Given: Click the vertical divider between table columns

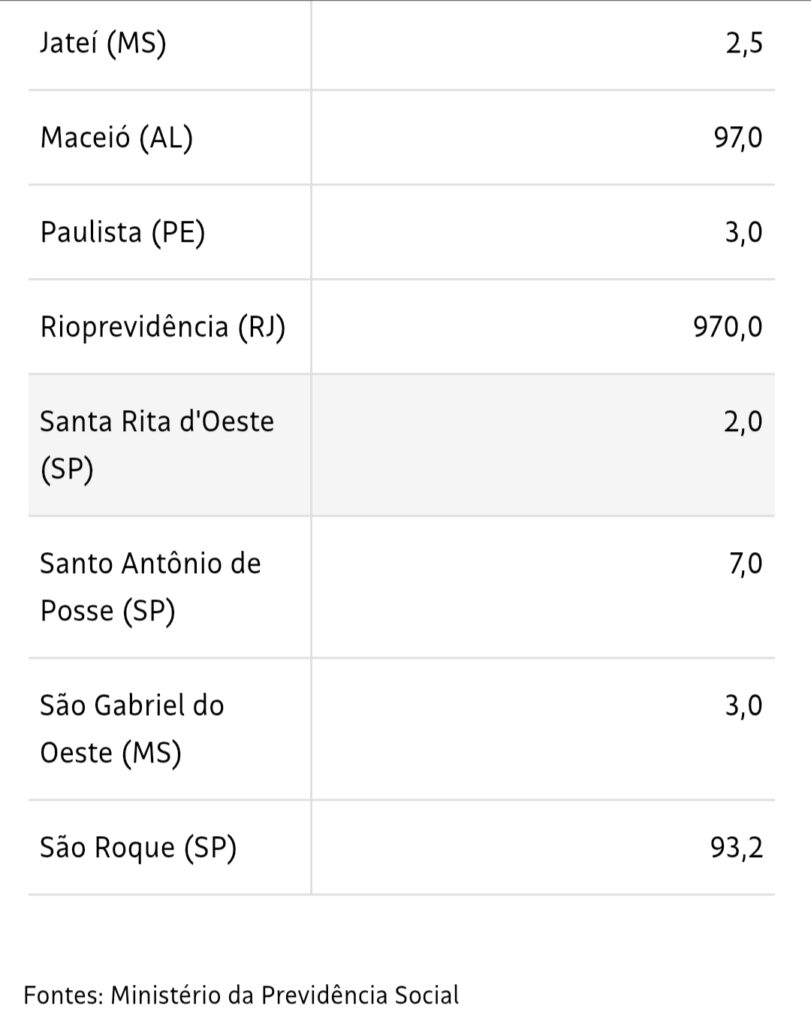Looking at the screenshot, I should (x=311, y=470).
